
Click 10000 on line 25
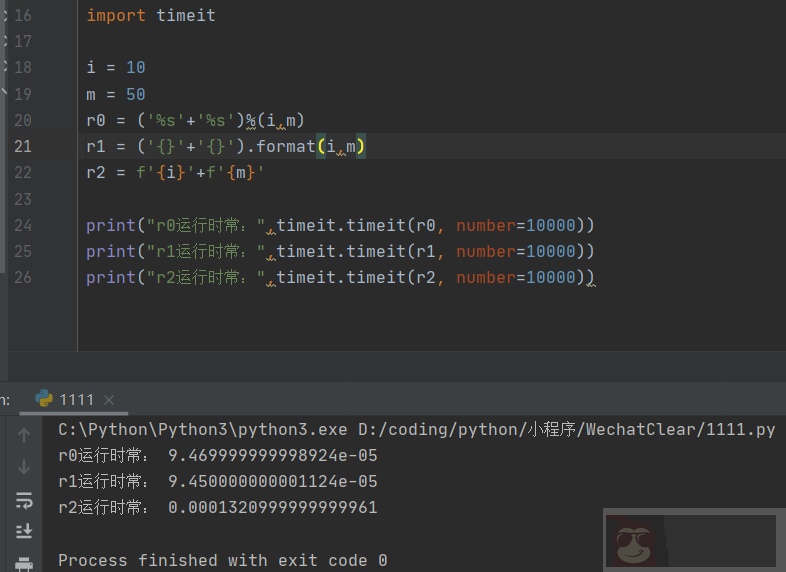click(x=551, y=252)
